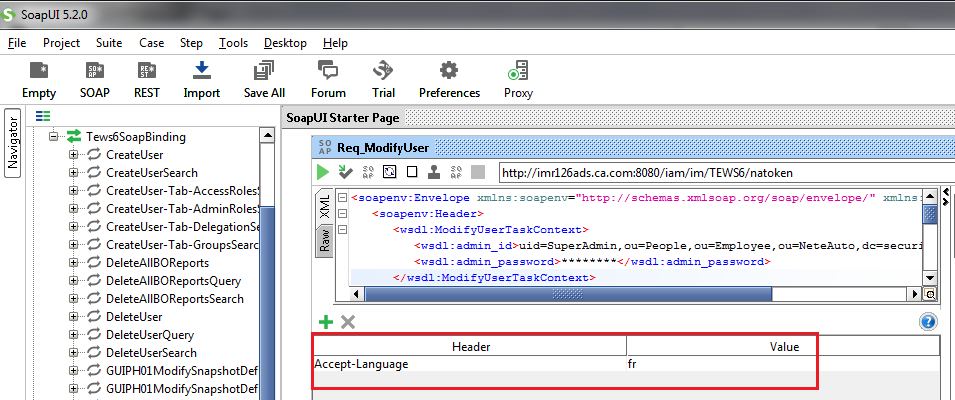Click Save All in the toolbar
The height and width of the screenshot is (400, 955).
pos(264,71)
